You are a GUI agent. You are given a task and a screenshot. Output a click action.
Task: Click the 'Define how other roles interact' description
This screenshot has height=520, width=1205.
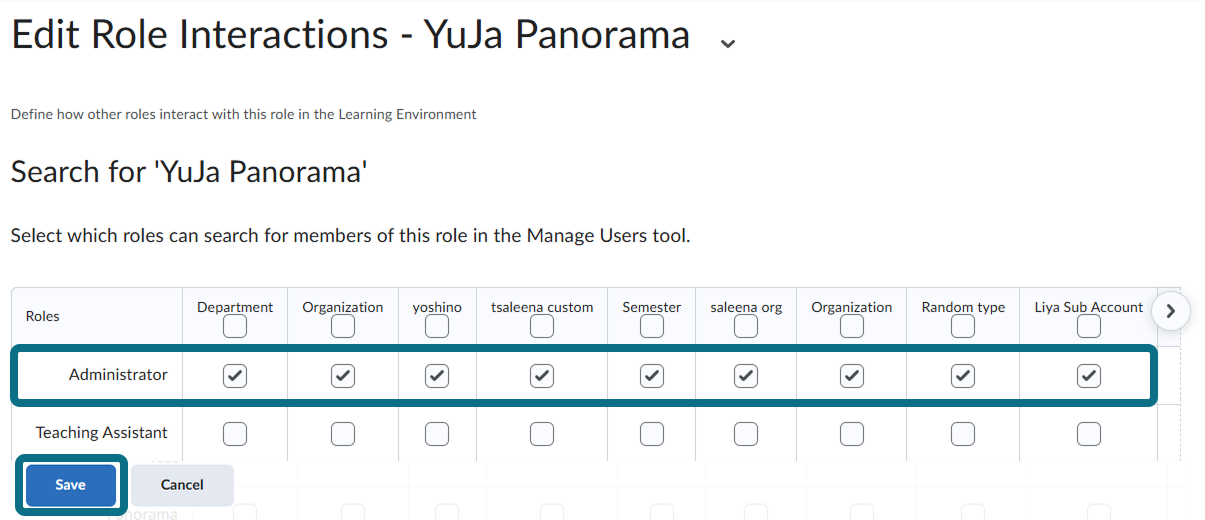pos(243,114)
